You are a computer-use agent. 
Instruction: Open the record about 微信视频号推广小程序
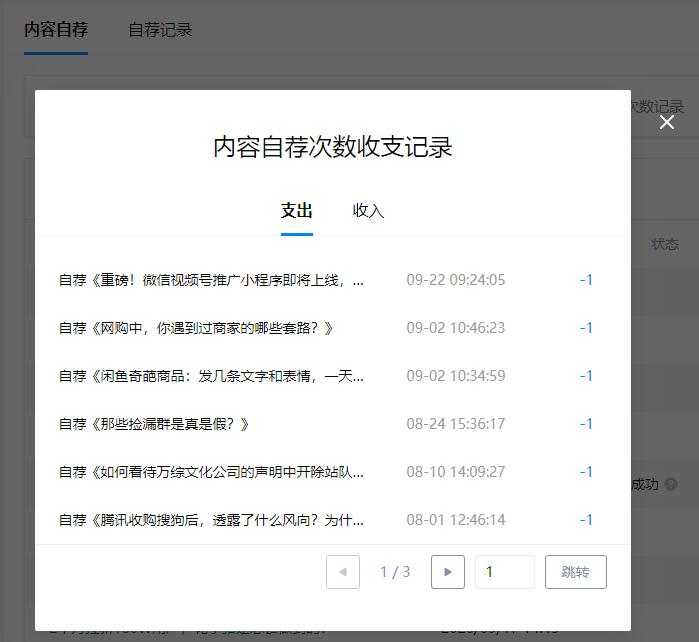[x=211, y=280]
